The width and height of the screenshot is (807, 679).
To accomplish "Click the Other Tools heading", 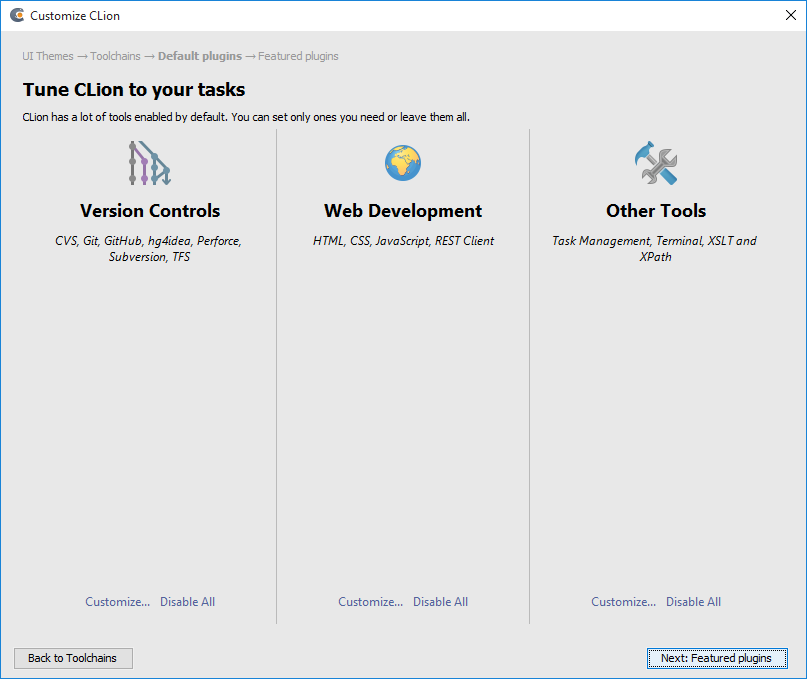I will tap(656, 211).
